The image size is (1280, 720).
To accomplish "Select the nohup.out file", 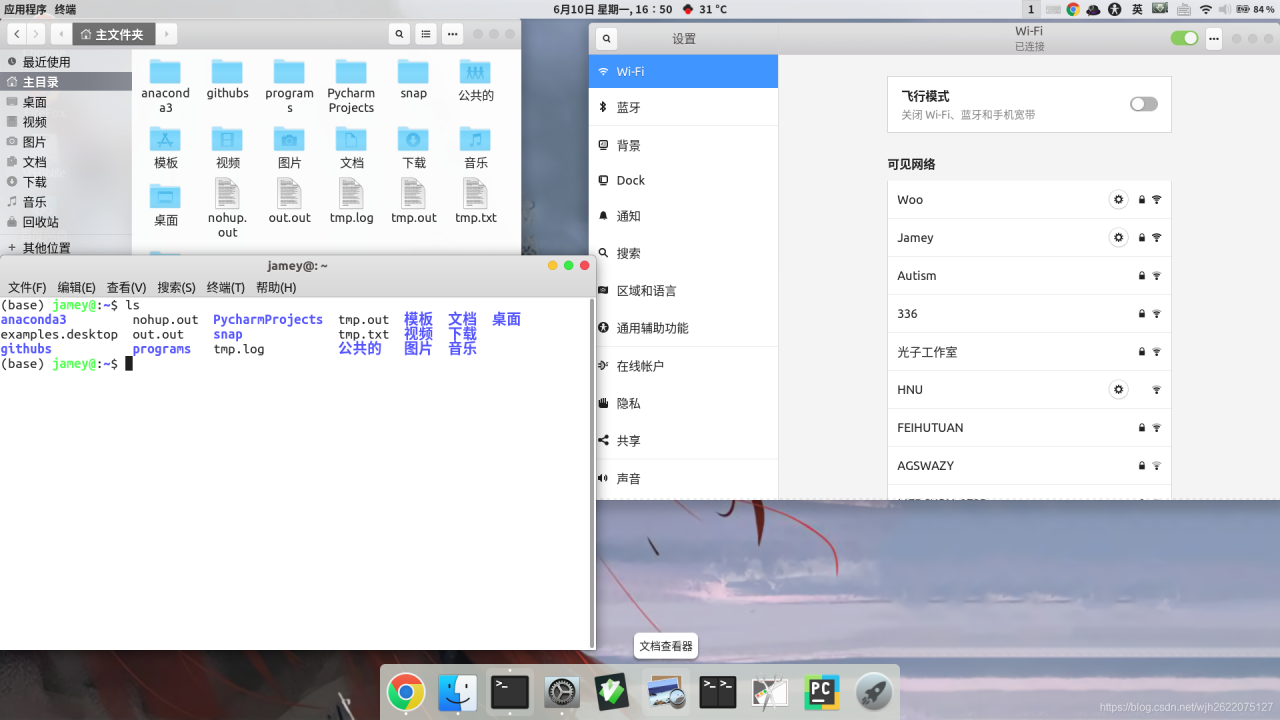I will click(x=227, y=208).
